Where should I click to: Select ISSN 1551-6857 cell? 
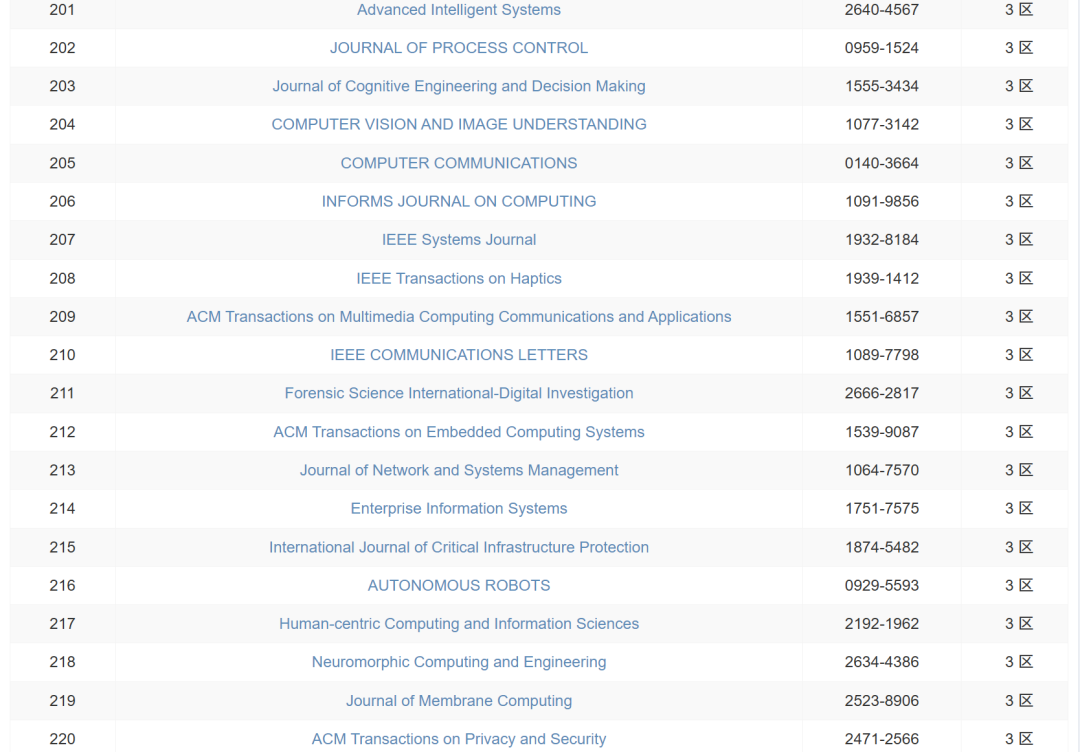pyautogui.click(x=882, y=317)
